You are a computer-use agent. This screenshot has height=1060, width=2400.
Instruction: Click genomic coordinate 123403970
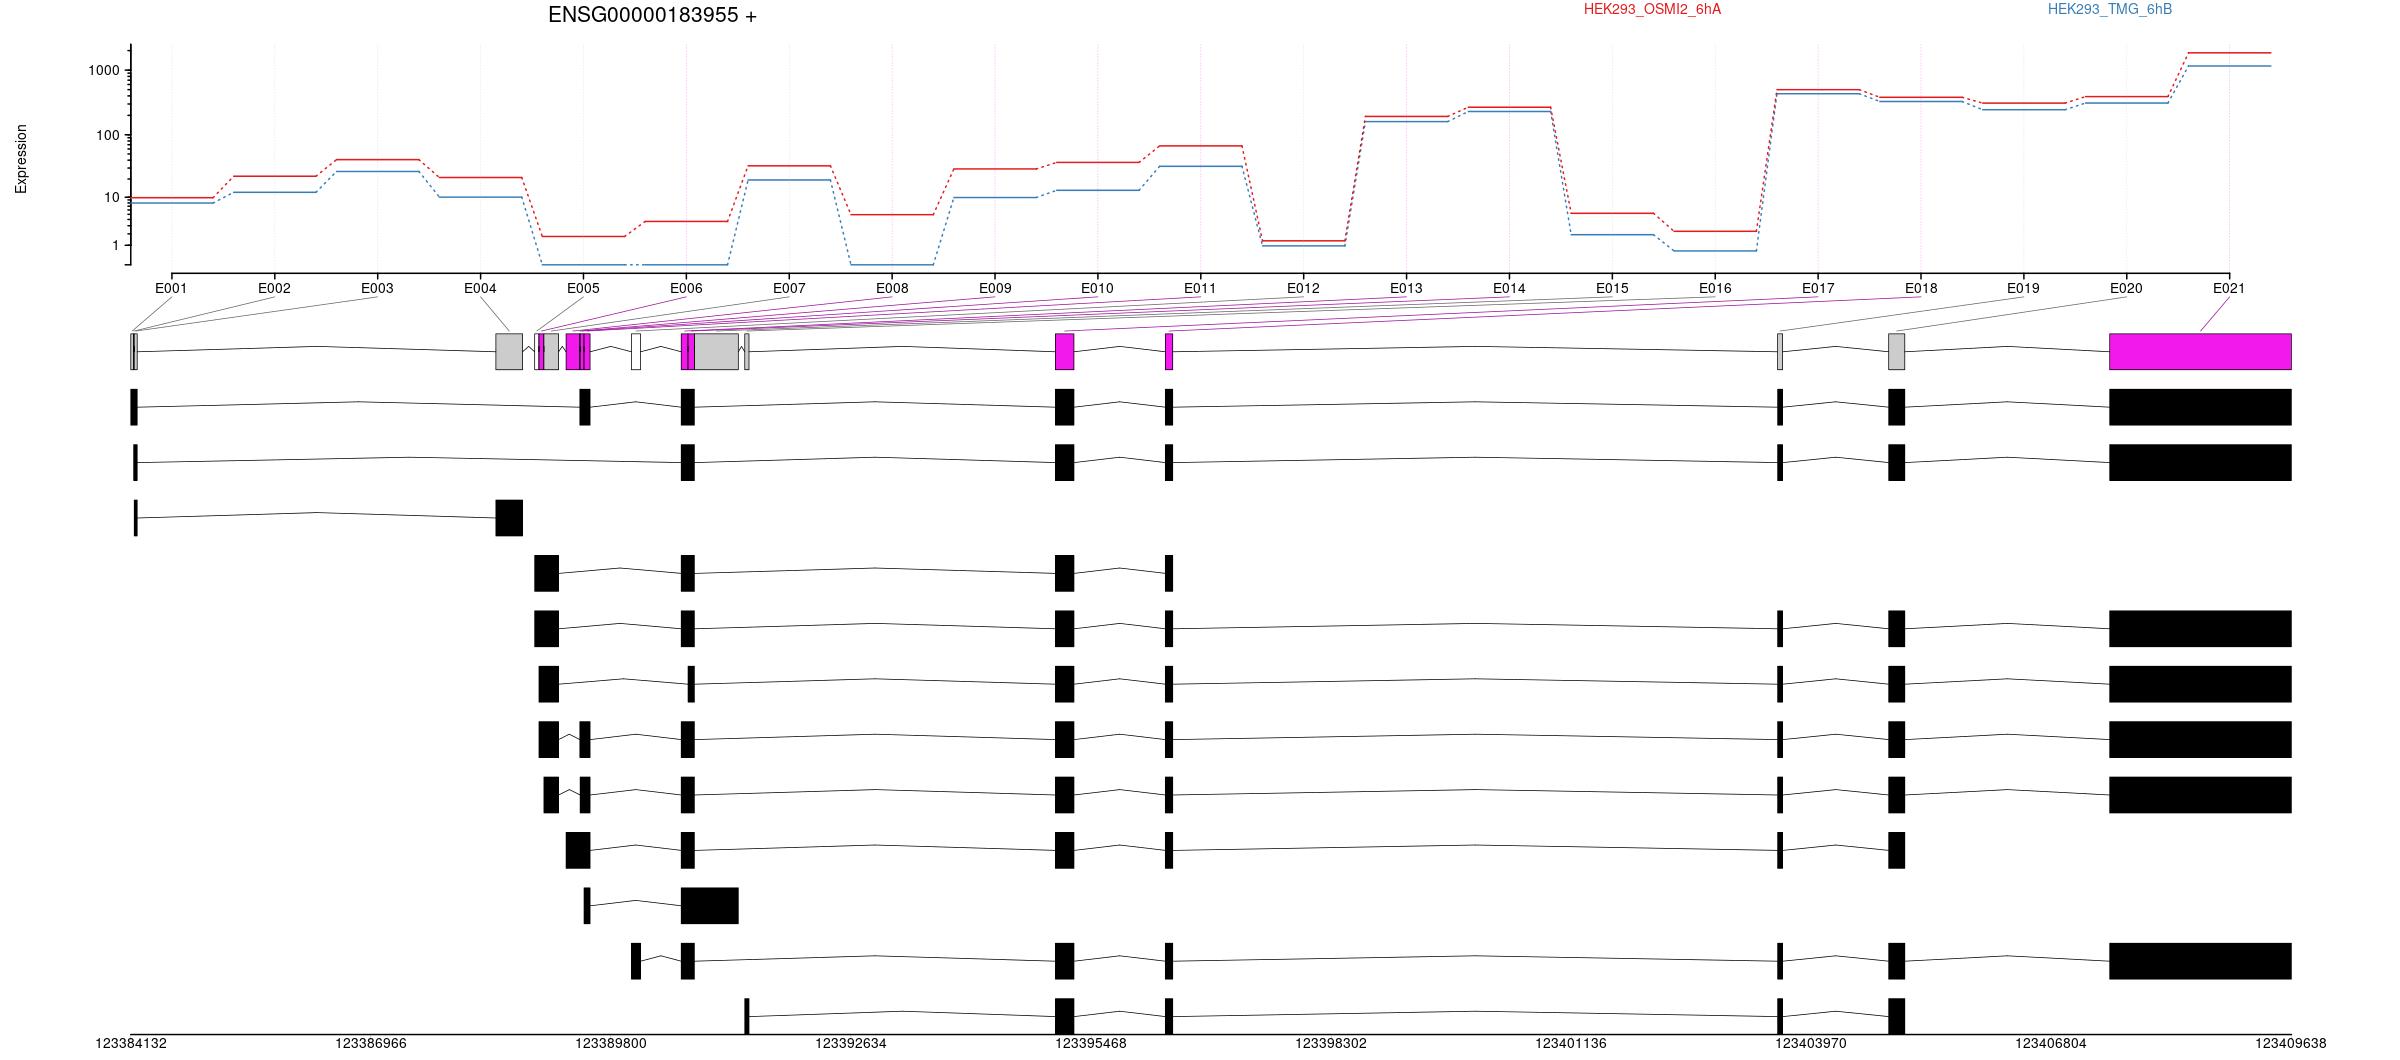point(1811,1043)
